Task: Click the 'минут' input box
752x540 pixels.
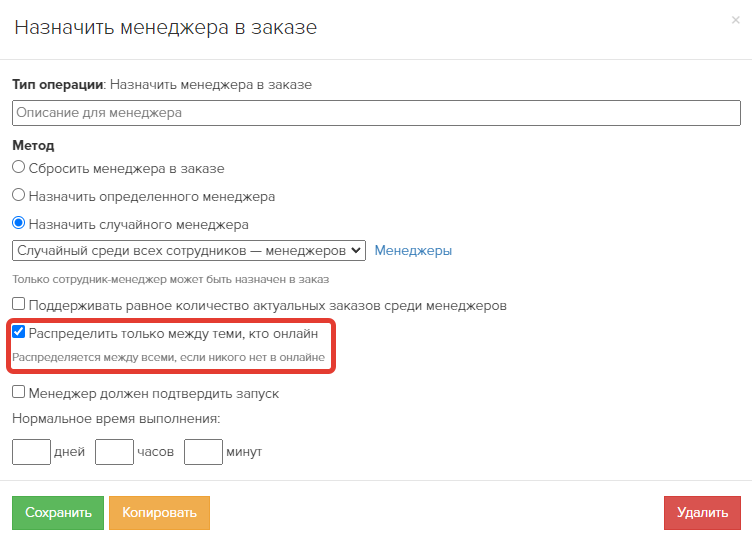Action: [203, 452]
